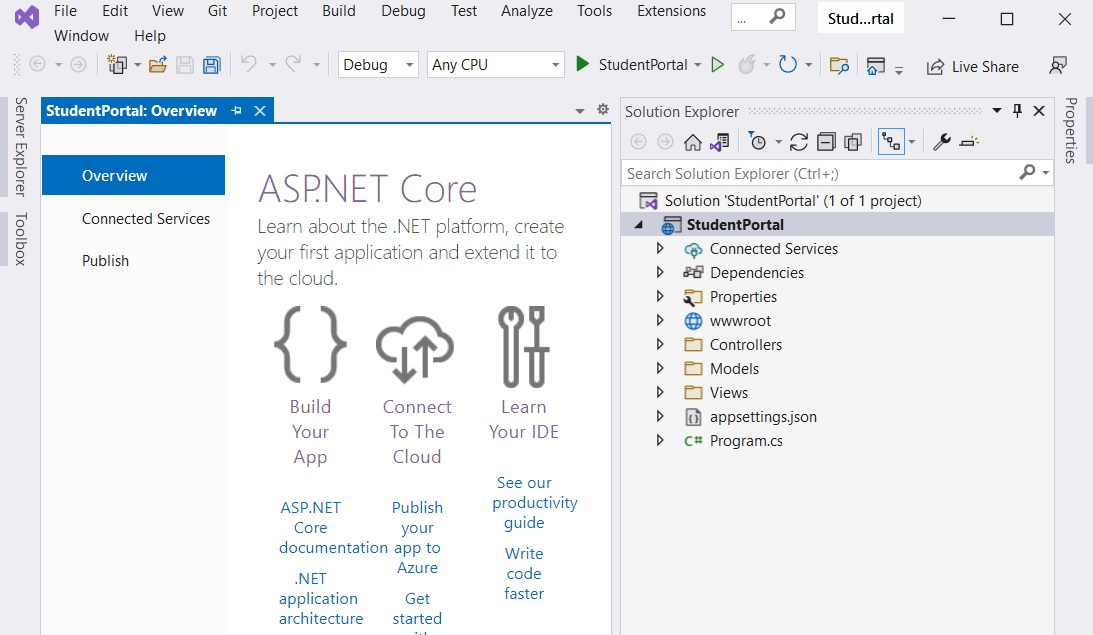
Task: Click the Visual Studio logo icon
Action: tap(27, 17)
